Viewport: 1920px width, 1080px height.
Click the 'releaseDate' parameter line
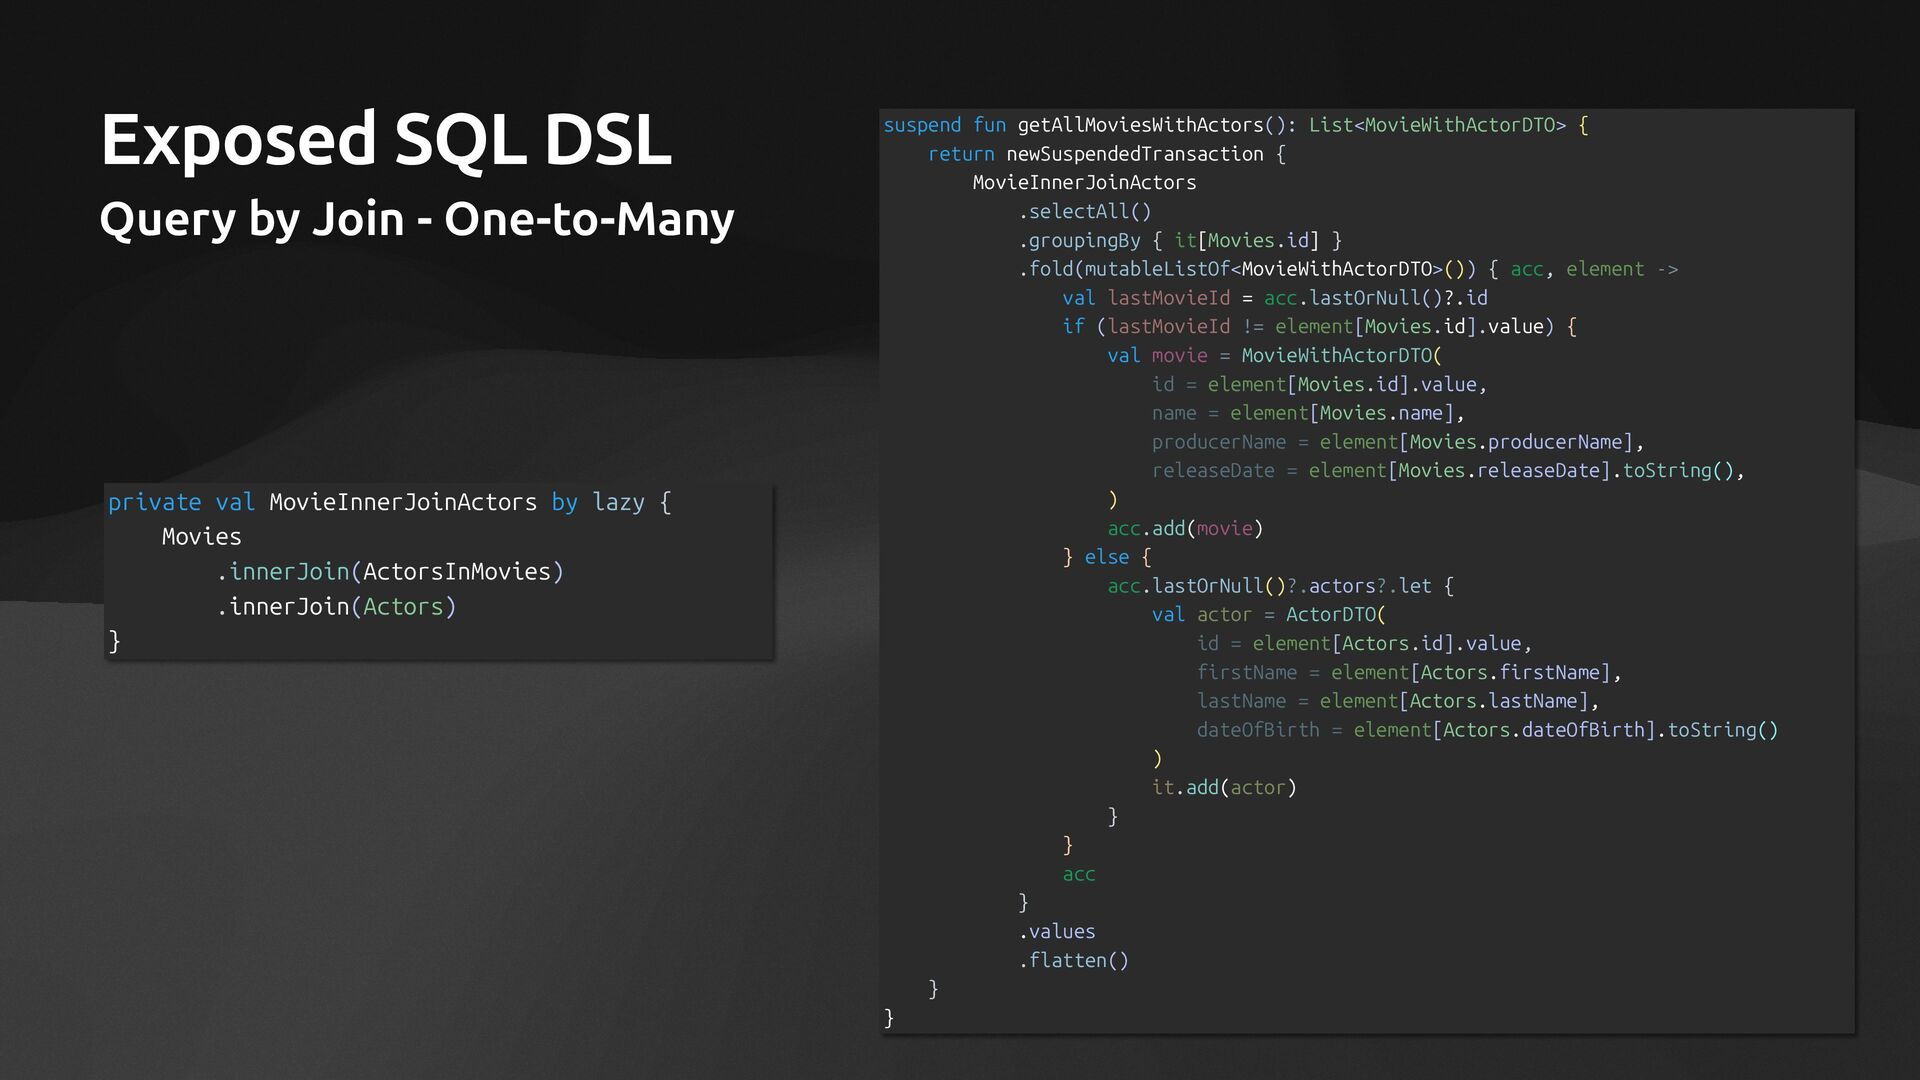tap(1213, 471)
